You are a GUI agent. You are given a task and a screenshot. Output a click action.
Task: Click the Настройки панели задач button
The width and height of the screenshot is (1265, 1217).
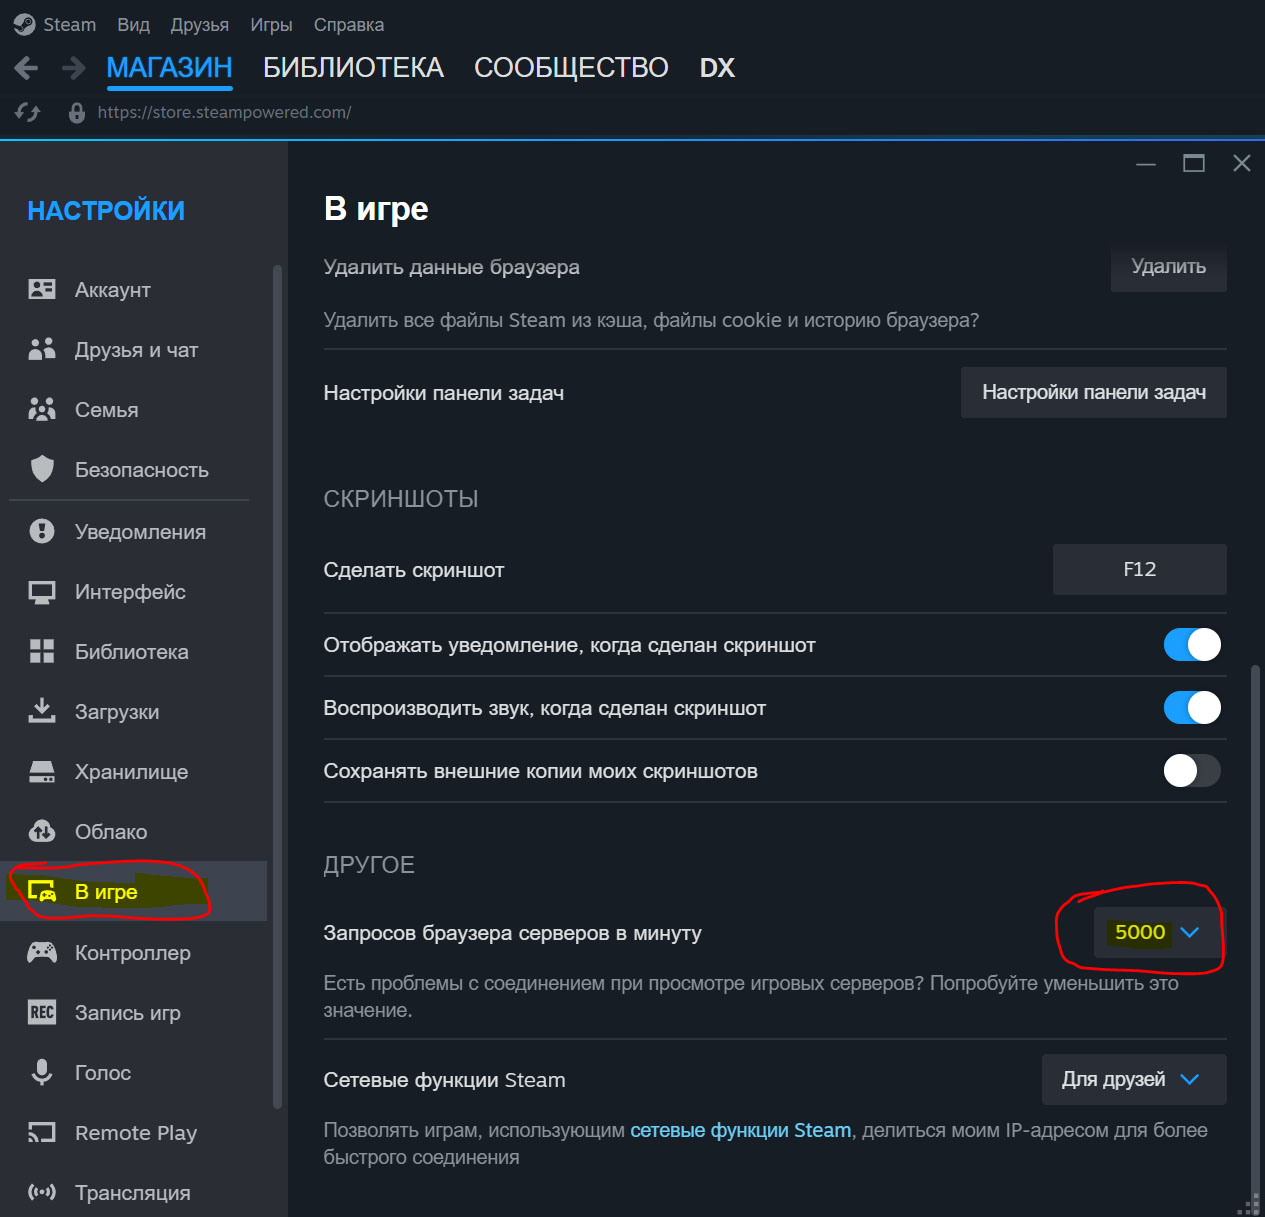(x=1094, y=392)
